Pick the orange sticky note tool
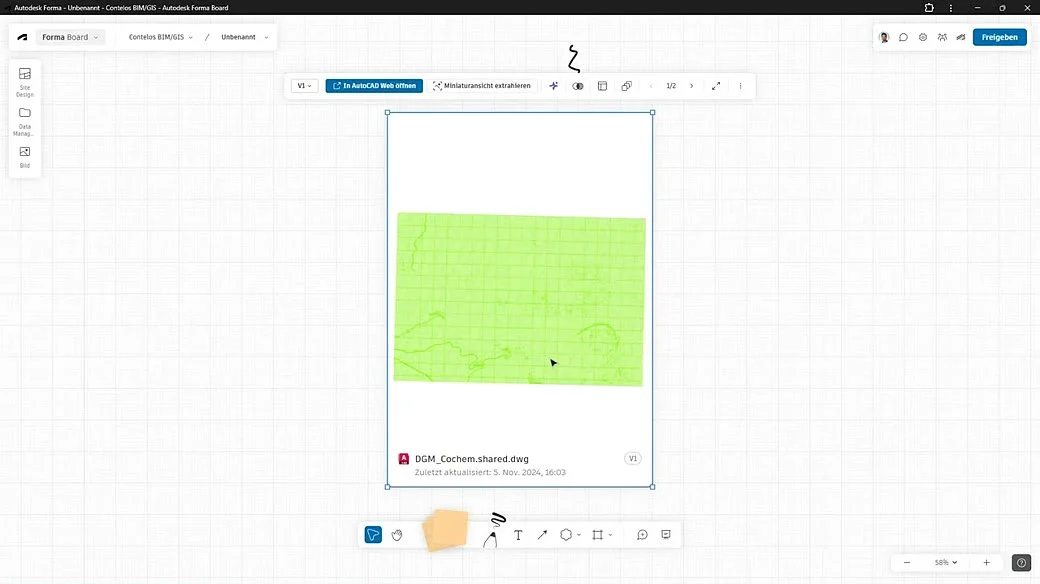This screenshot has width=1040, height=584. click(x=446, y=530)
